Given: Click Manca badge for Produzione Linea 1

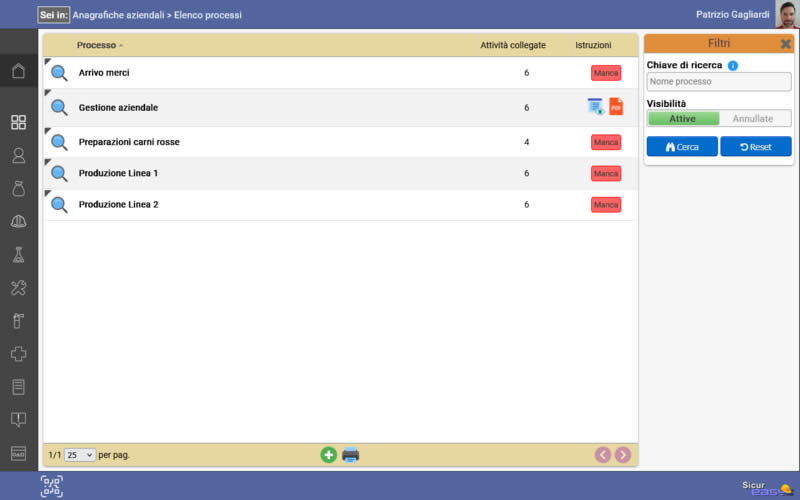Looking at the screenshot, I should (x=606, y=173).
